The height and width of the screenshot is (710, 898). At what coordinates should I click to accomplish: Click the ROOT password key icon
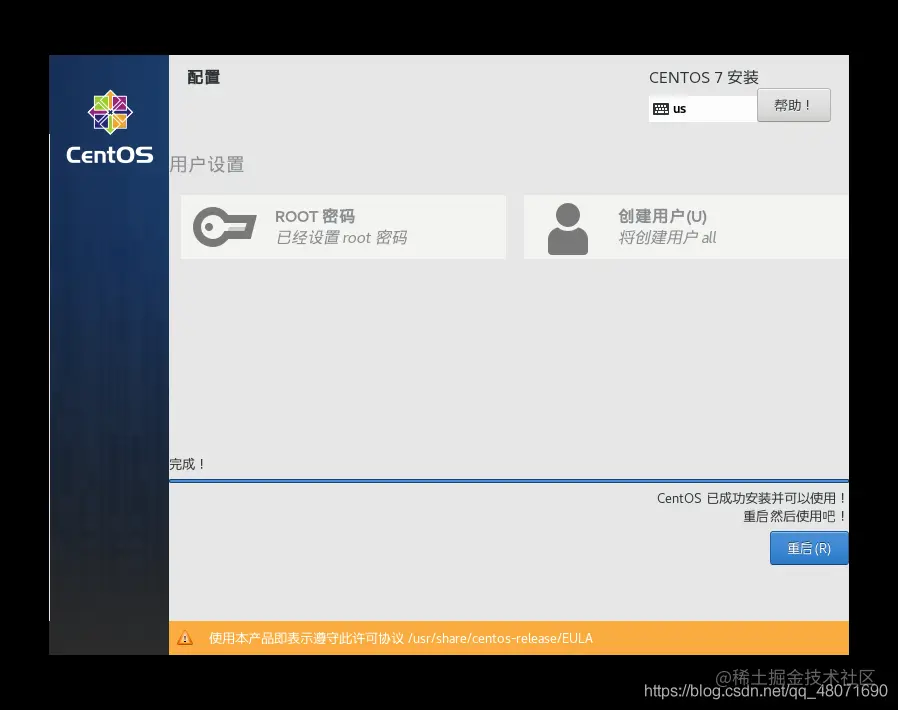pos(224,227)
